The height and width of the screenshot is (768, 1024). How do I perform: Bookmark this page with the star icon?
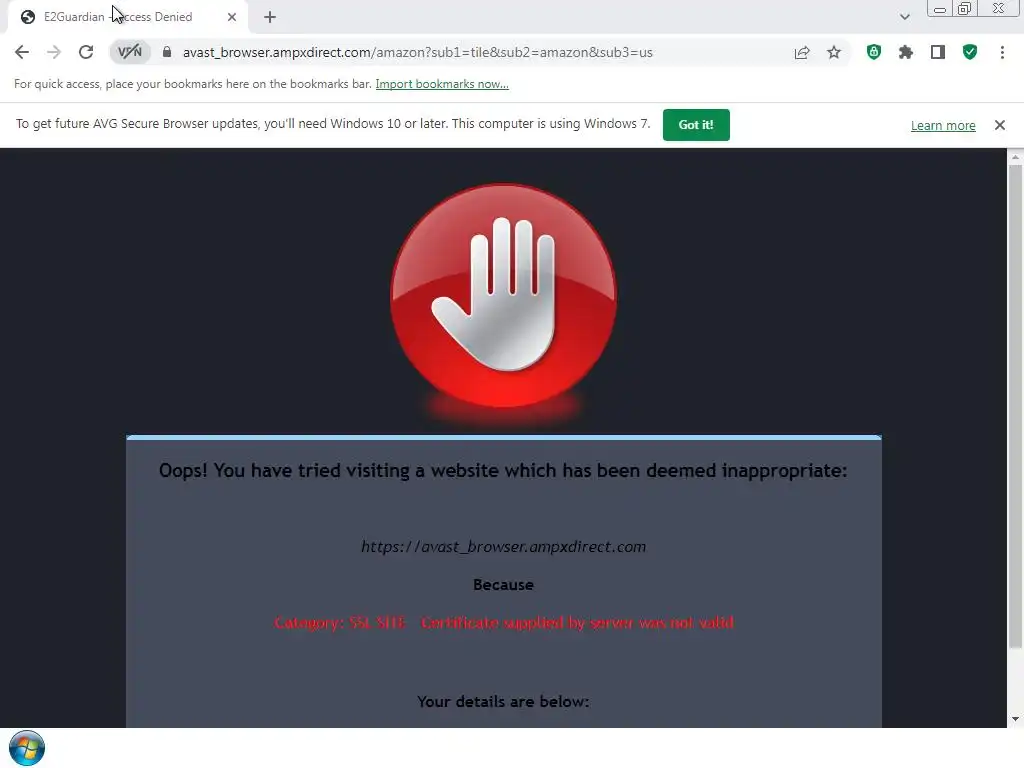coord(834,52)
